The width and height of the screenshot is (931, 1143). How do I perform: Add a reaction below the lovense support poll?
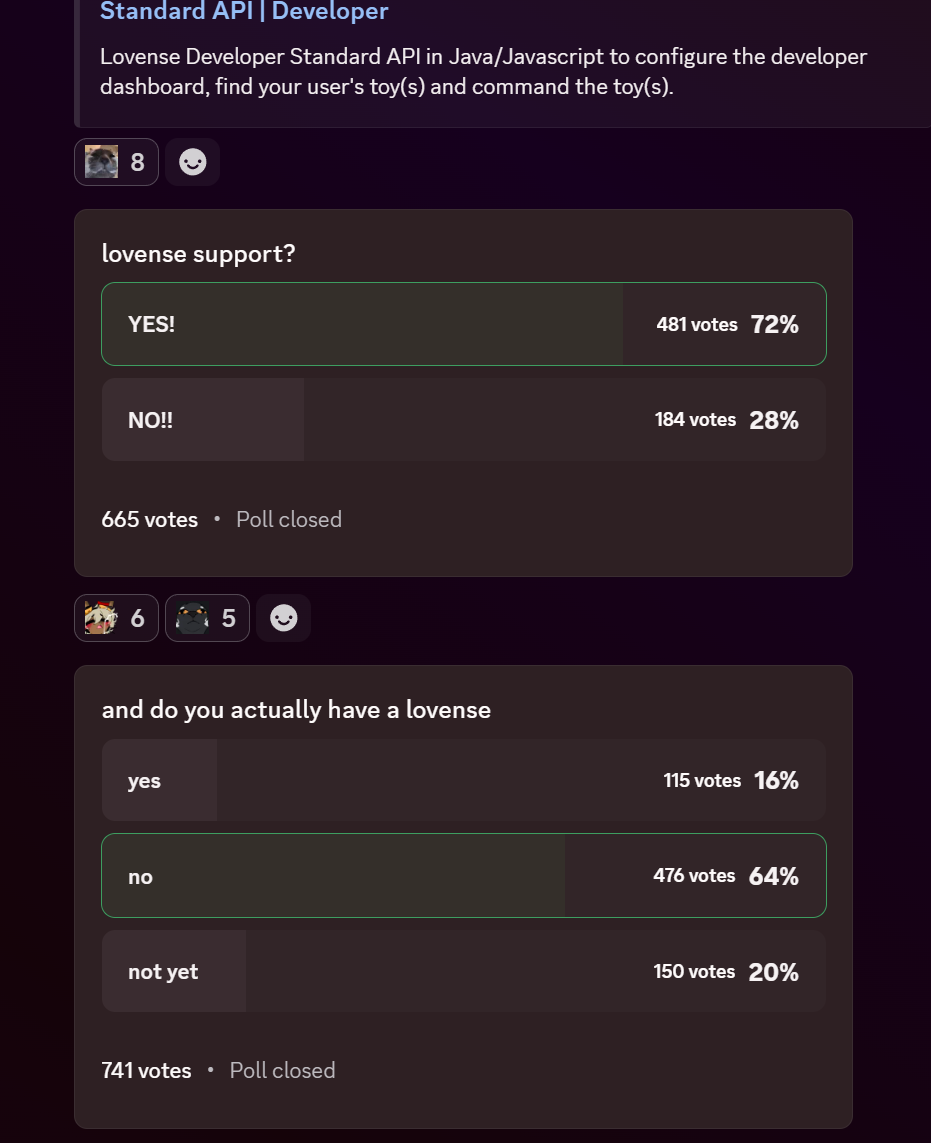284,618
